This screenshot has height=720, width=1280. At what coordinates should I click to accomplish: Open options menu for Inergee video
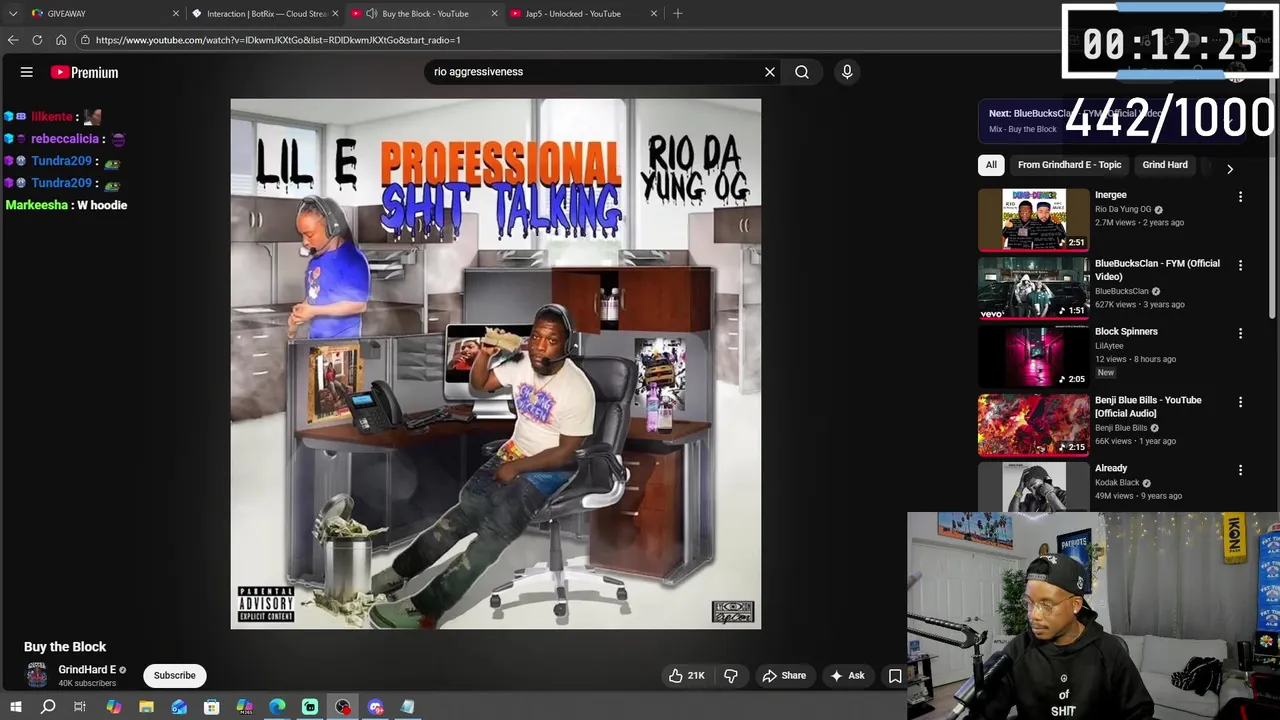[x=1240, y=197]
